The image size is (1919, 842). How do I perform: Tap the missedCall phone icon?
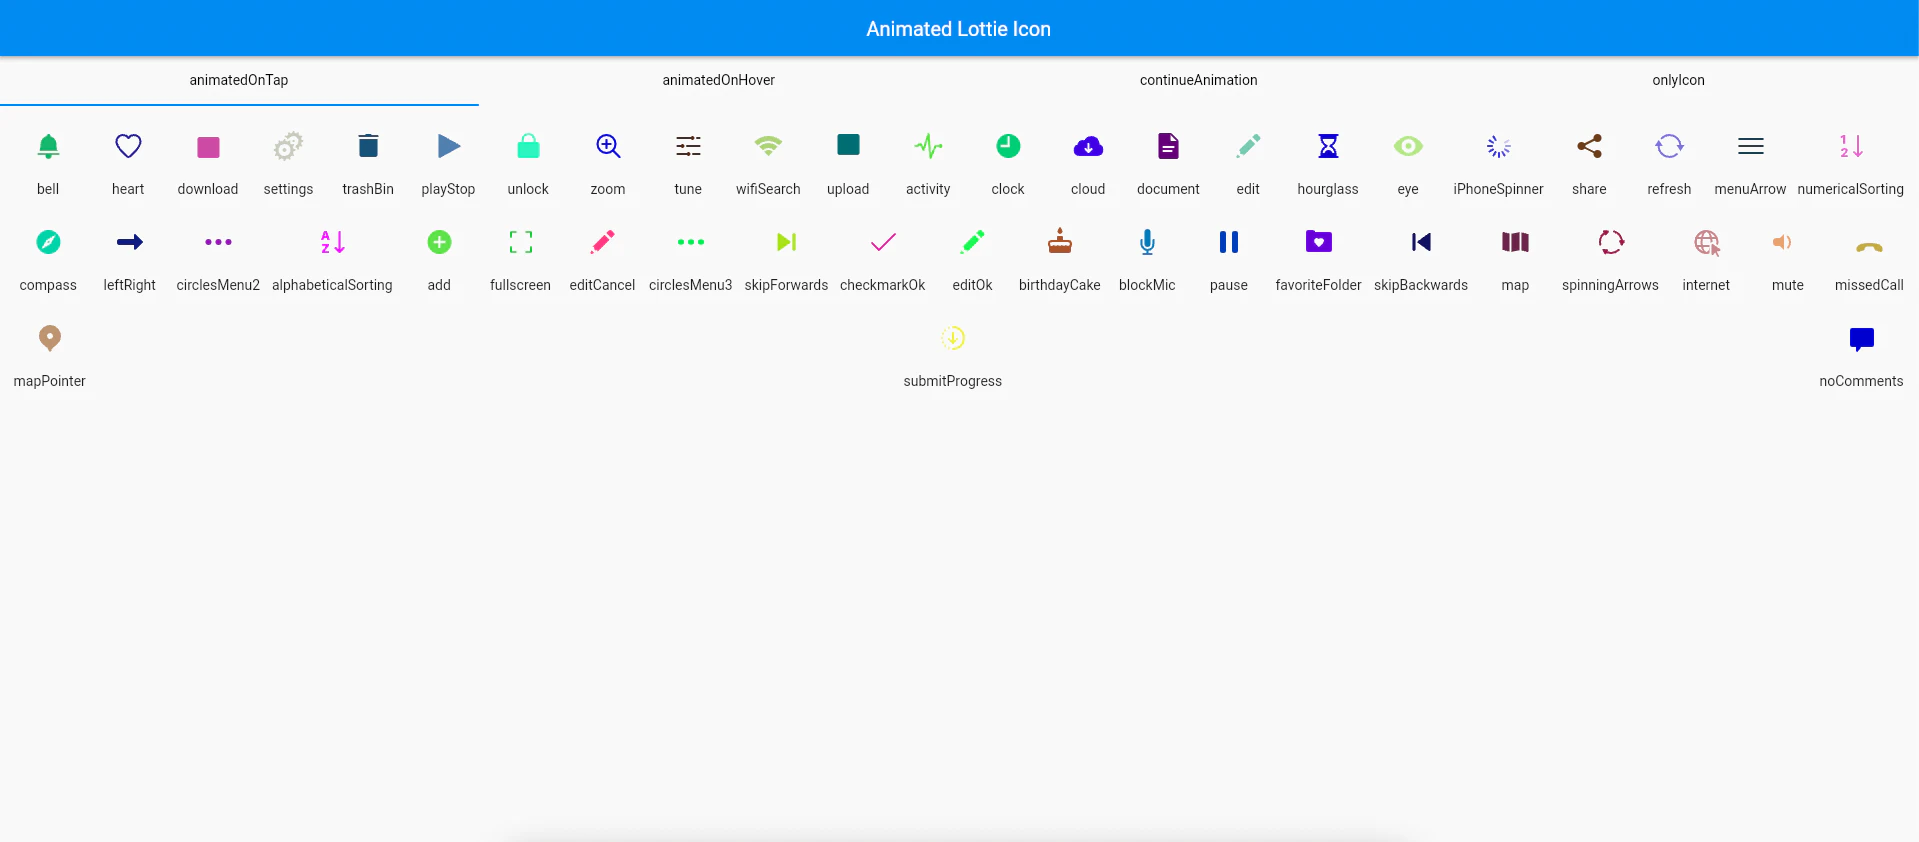point(1869,246)
